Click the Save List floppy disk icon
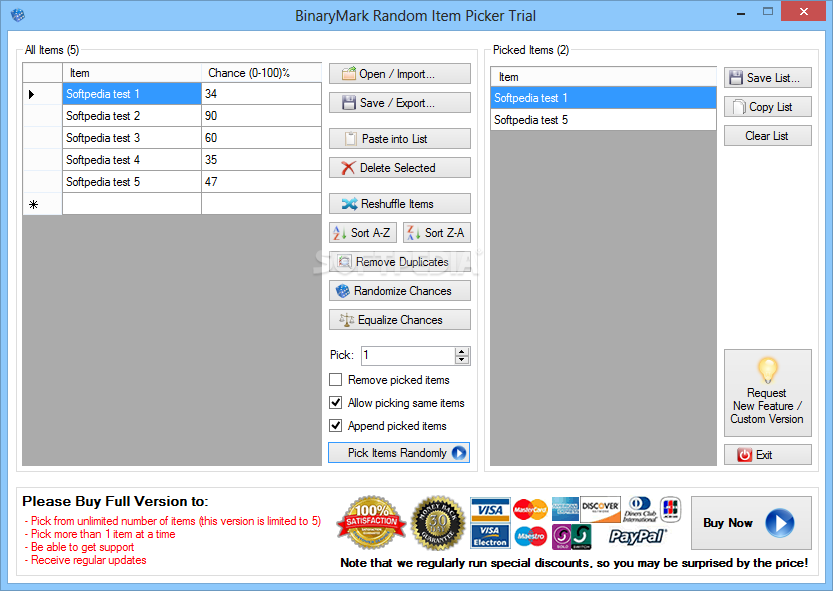 point(736,78)
